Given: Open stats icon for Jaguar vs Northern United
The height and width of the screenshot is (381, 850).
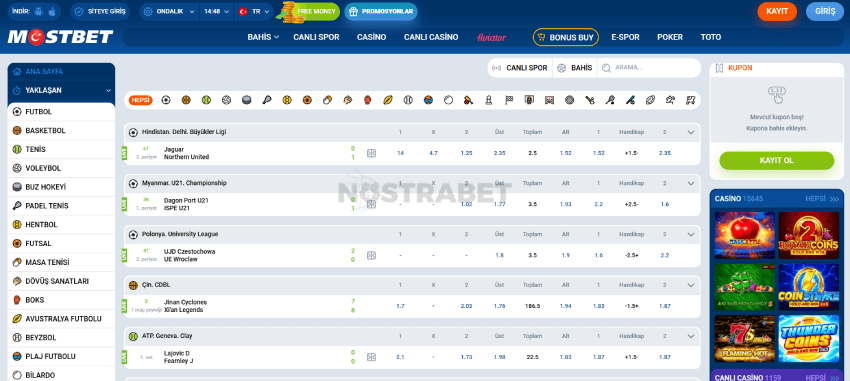Looking at the screenshot, I should coord(371,153).
